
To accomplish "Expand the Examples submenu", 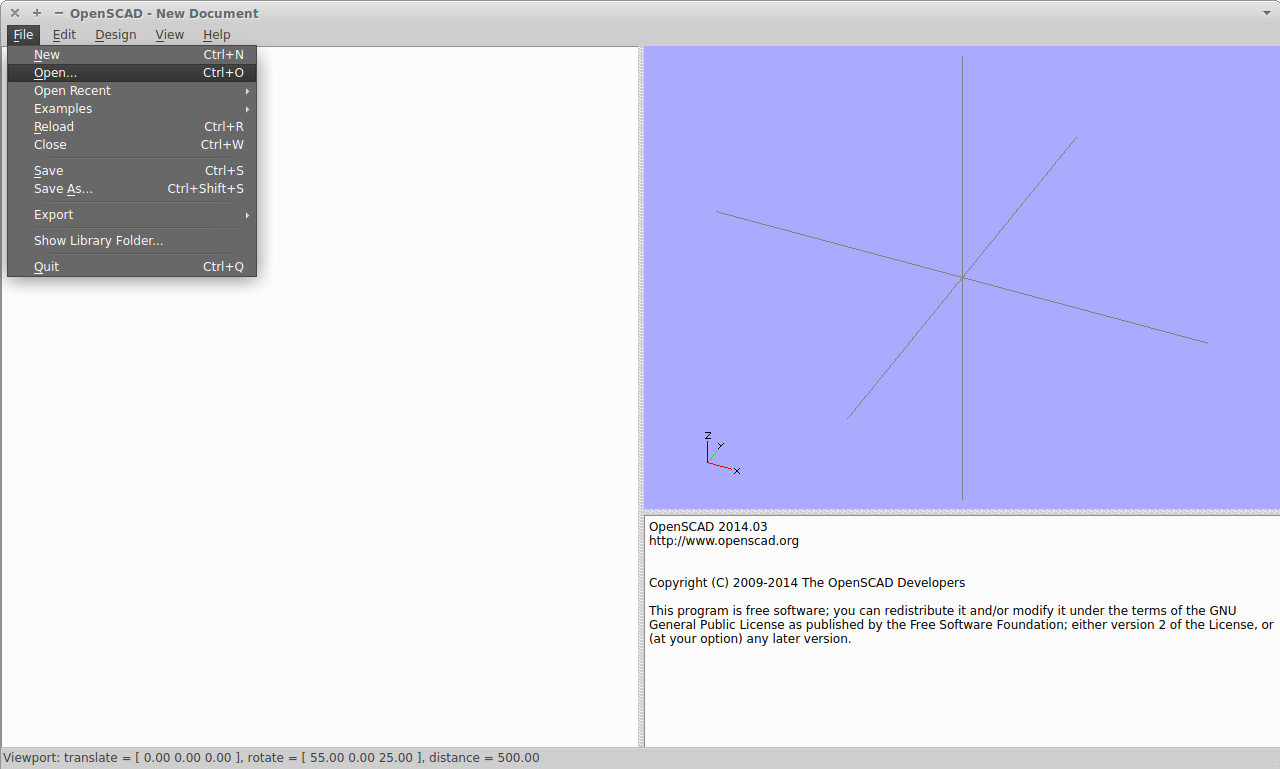I will coord(132,109).
